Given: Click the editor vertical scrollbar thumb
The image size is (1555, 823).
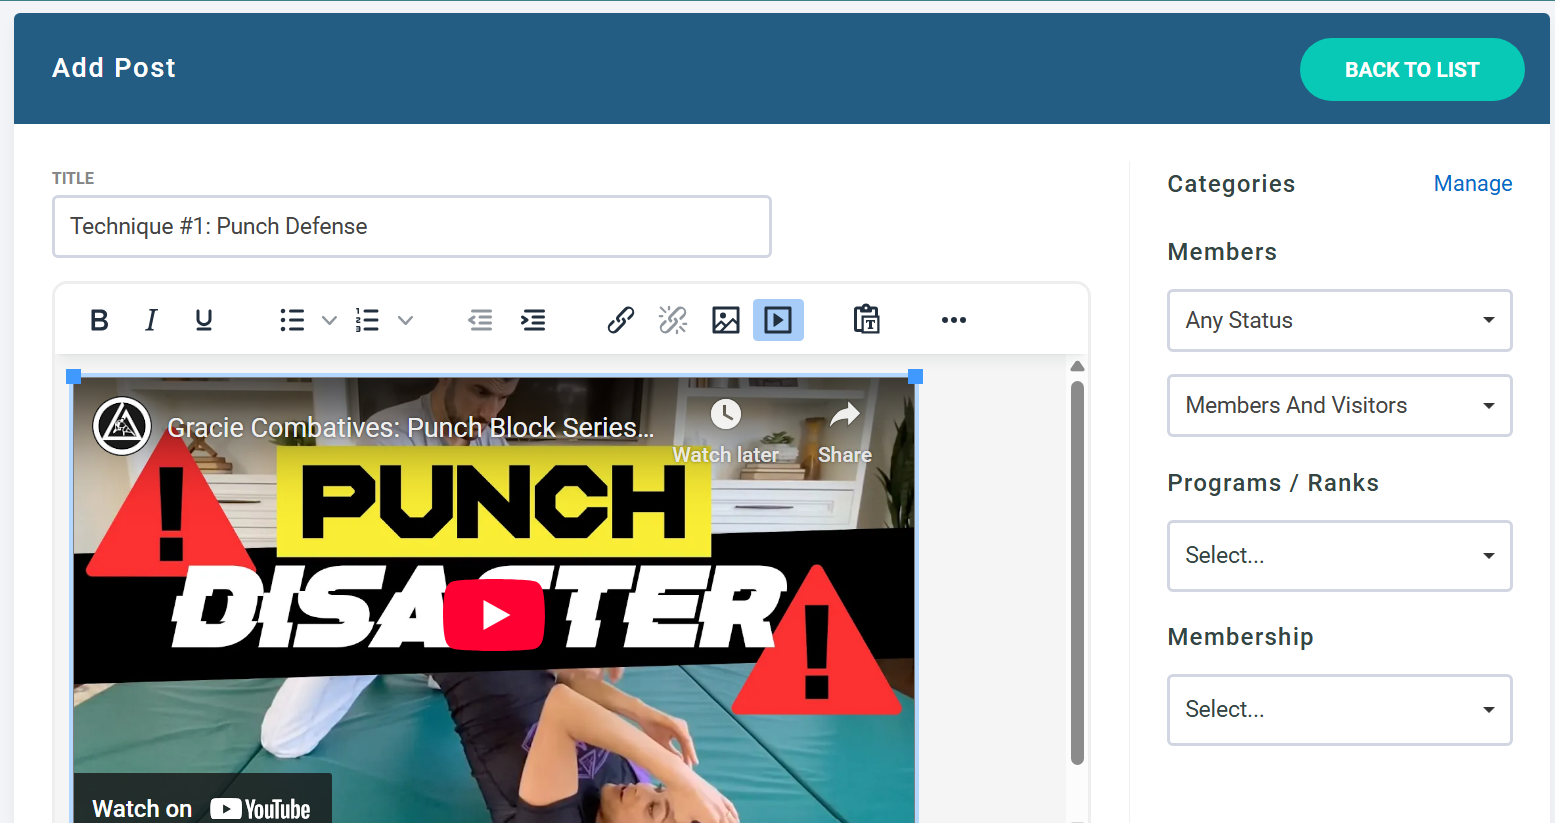Looking at the screenshot, I should [x=1077, y=572].
